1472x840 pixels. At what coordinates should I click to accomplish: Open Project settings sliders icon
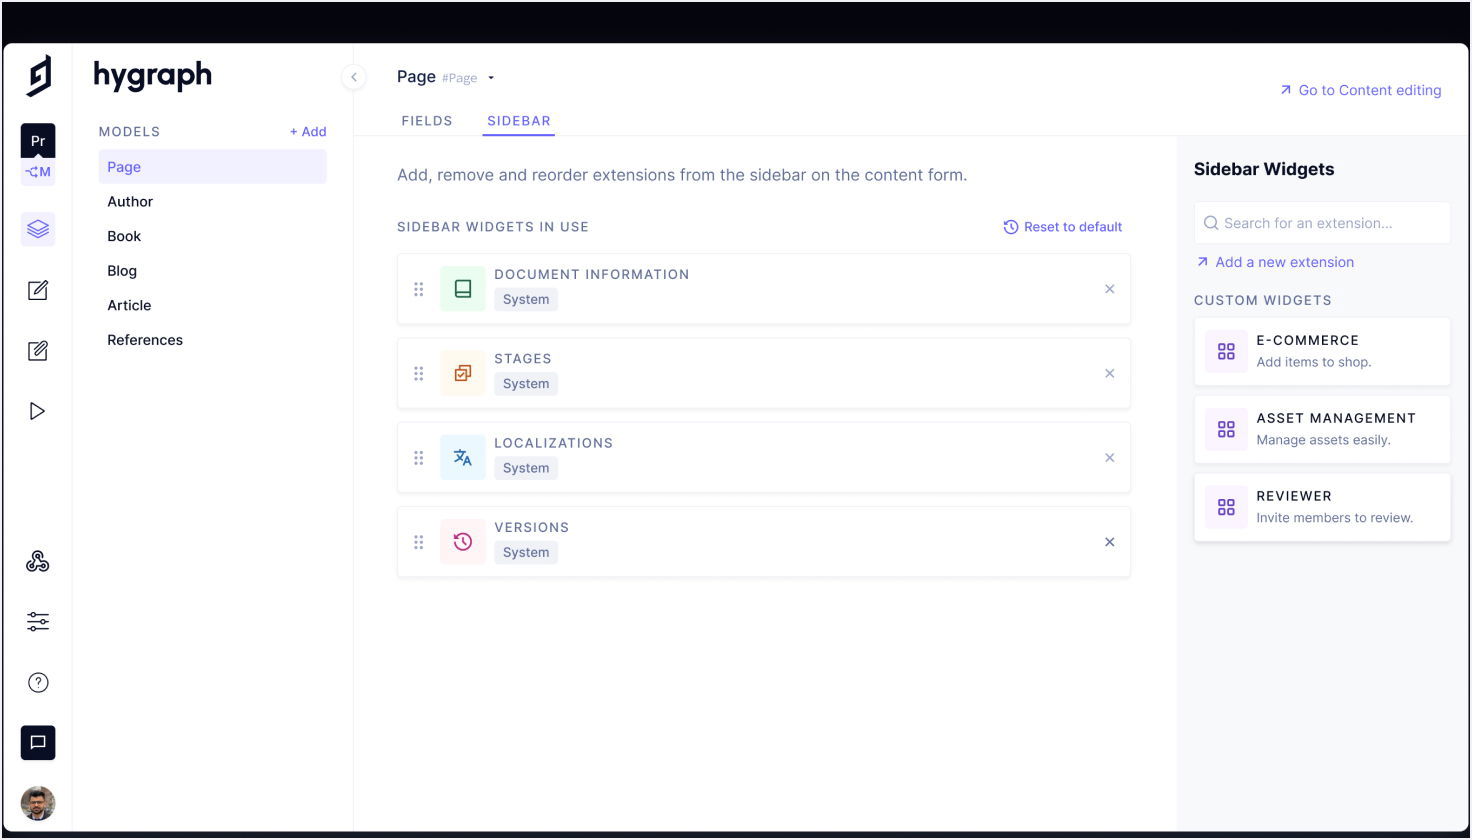pos(38,622)
